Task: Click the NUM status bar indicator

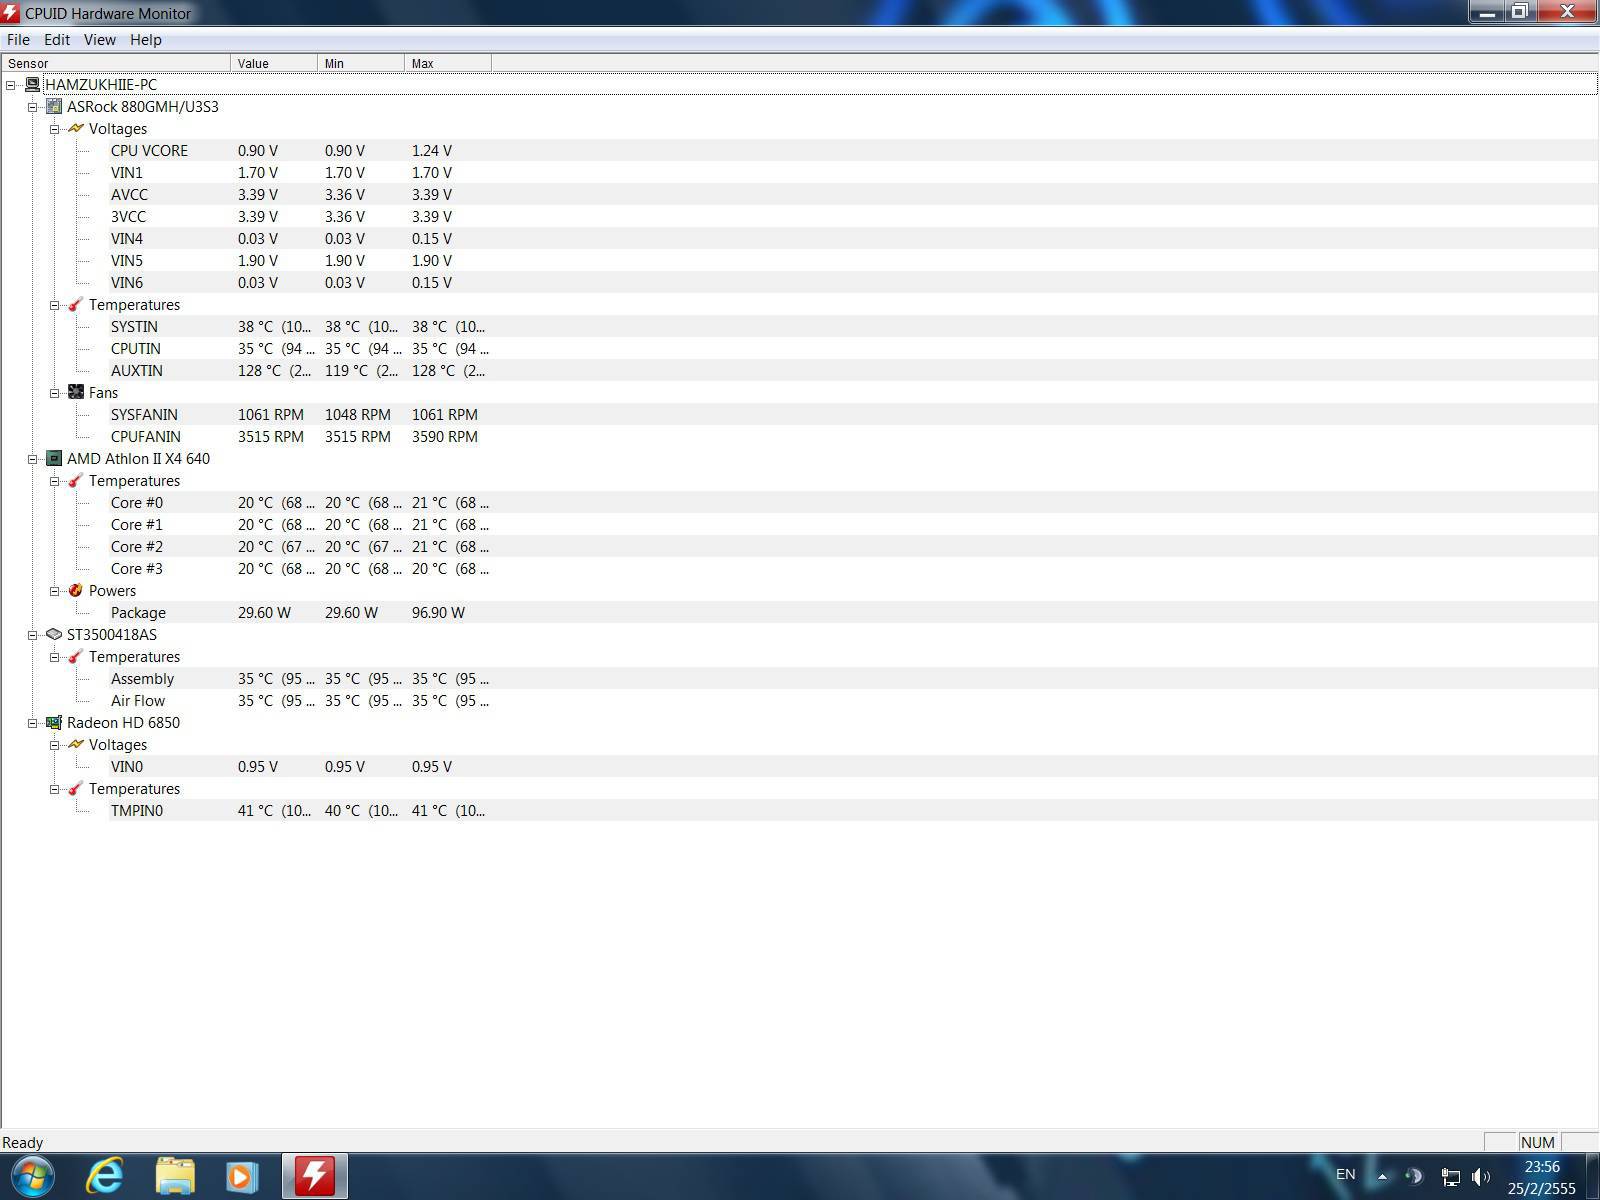Action: click(x=1537, y=1142)
